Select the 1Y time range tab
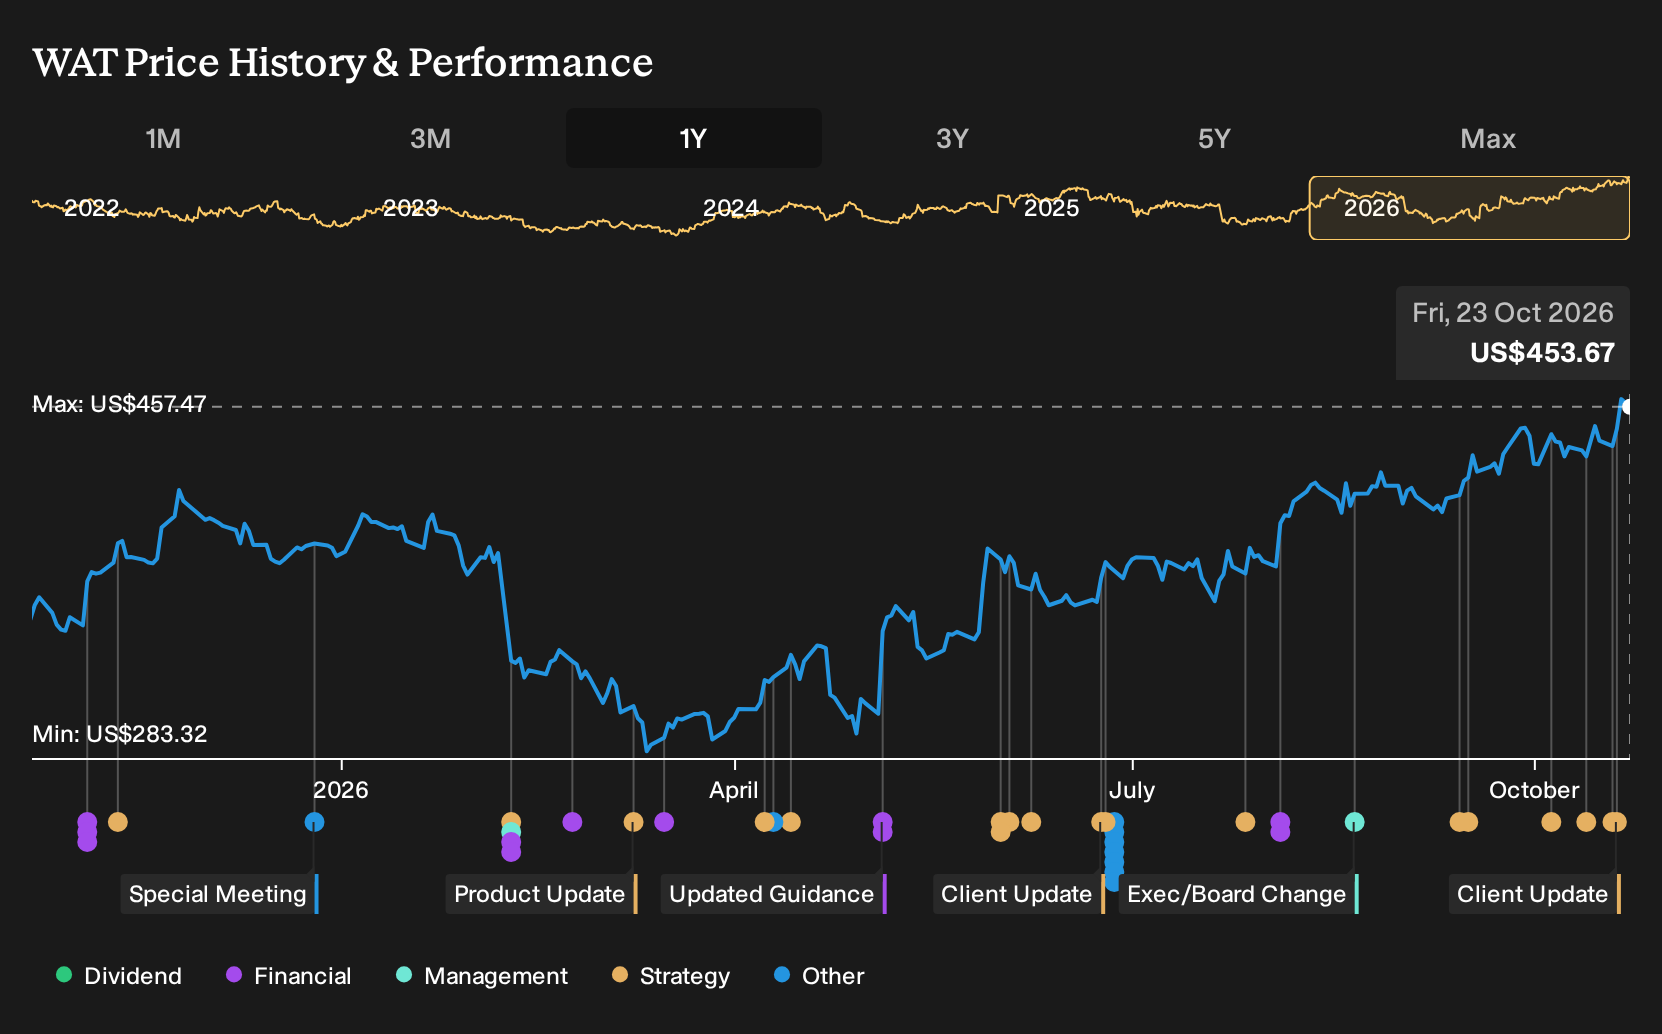This screenshot has width=1662, height=1034. tap(694, 138)
